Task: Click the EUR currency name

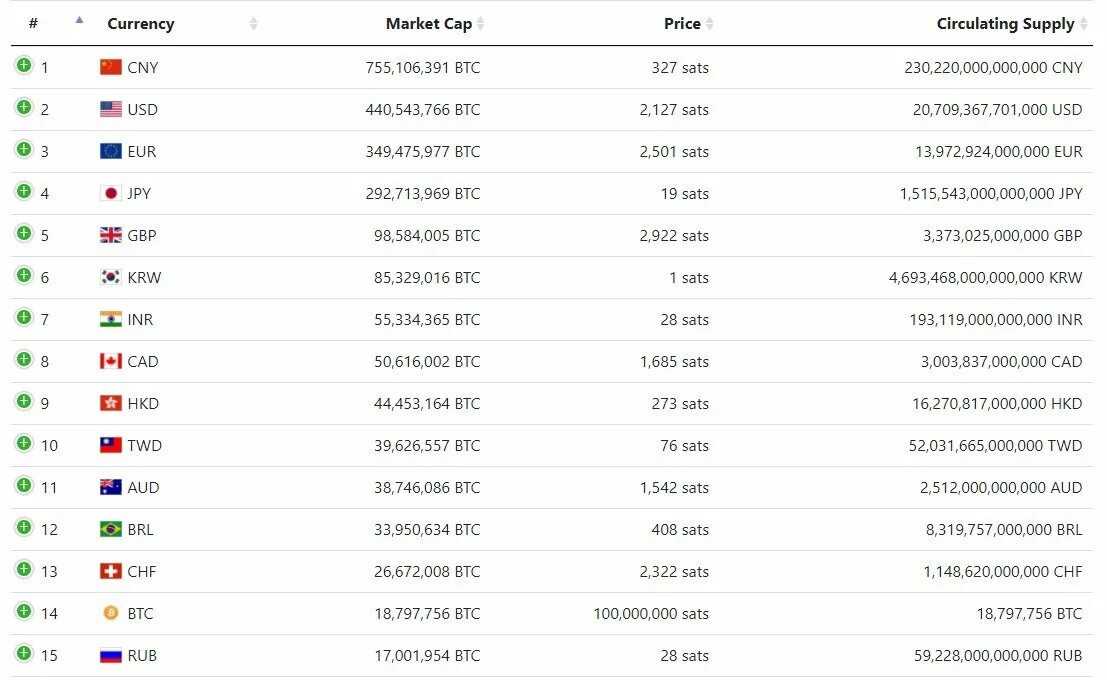Action: click(x=142, y=151)
